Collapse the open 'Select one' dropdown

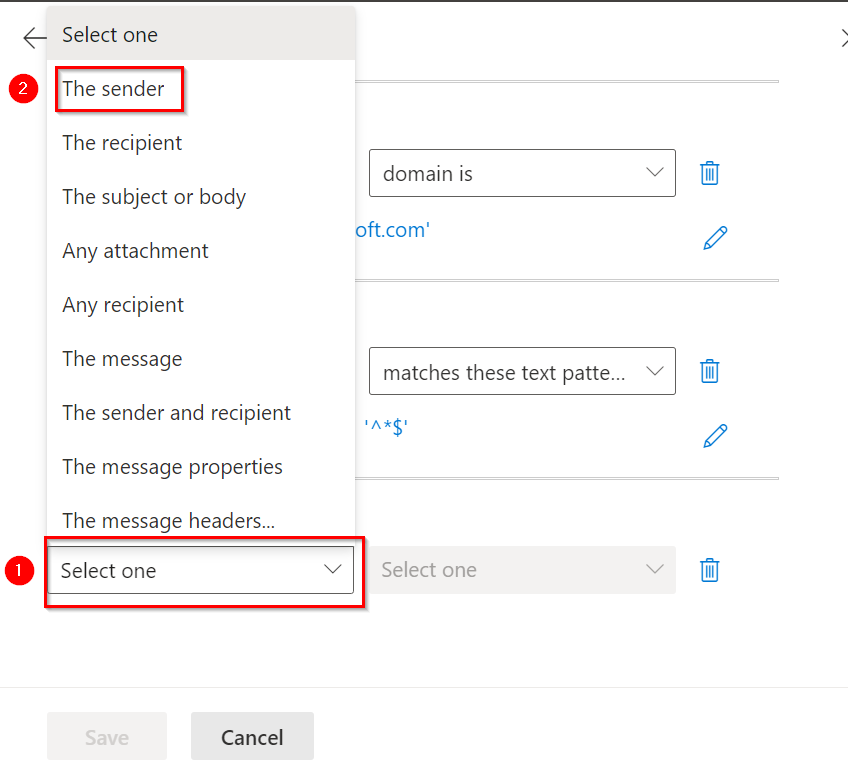click(x=200, y=571)
